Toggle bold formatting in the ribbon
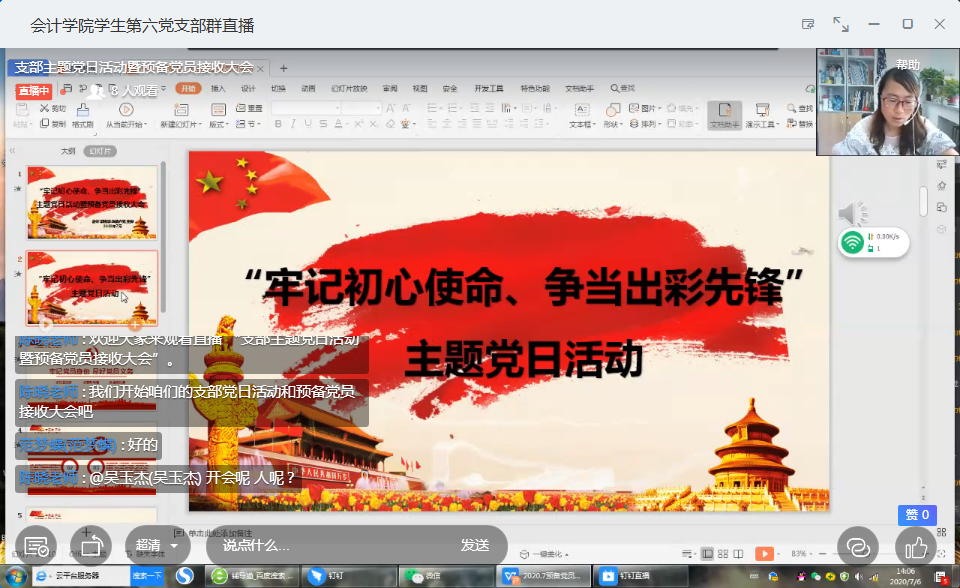 click(x=279, y=125)
